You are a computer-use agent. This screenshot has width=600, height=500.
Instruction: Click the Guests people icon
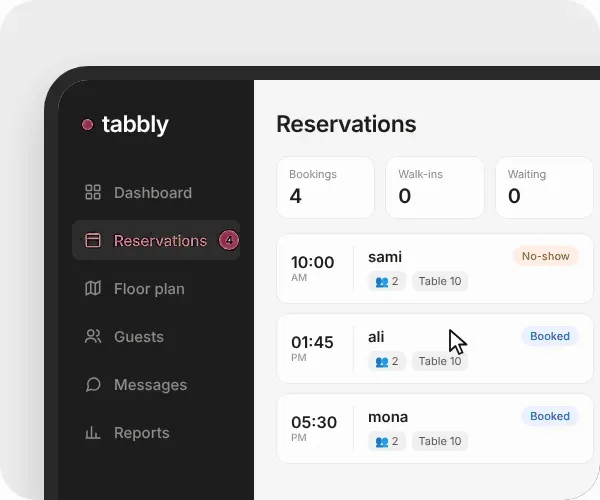[x=93, y=337]
